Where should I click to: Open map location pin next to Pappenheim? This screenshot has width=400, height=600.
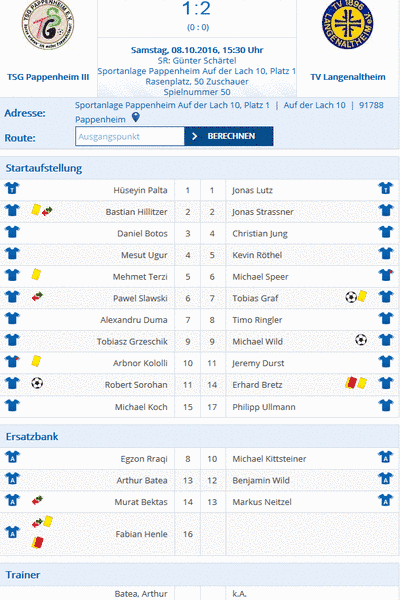[136, 118]
